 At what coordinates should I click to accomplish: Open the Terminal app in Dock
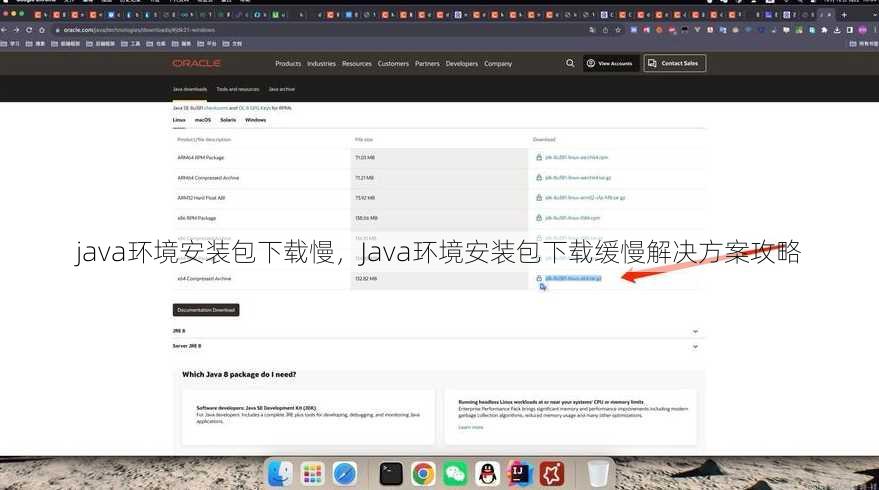pos(391,474)
